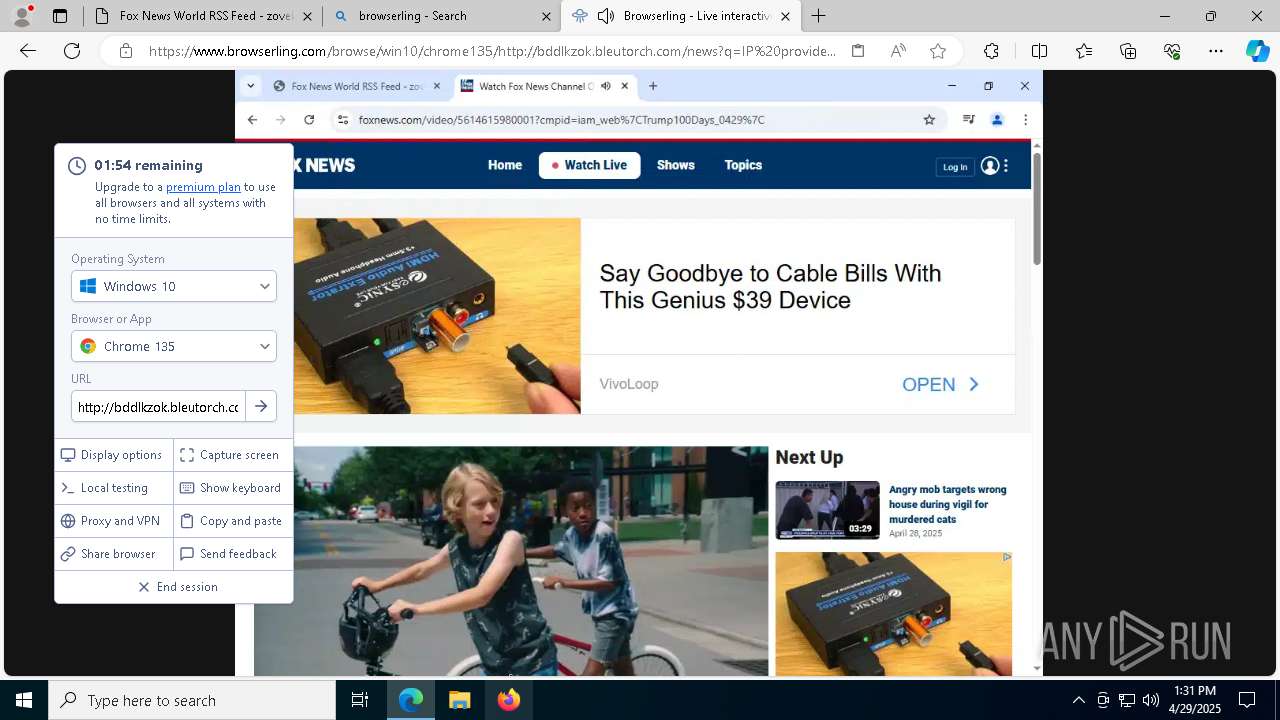Viewport: 1280px width, 720px height.
Task: Open Display options
Action: 114,455
